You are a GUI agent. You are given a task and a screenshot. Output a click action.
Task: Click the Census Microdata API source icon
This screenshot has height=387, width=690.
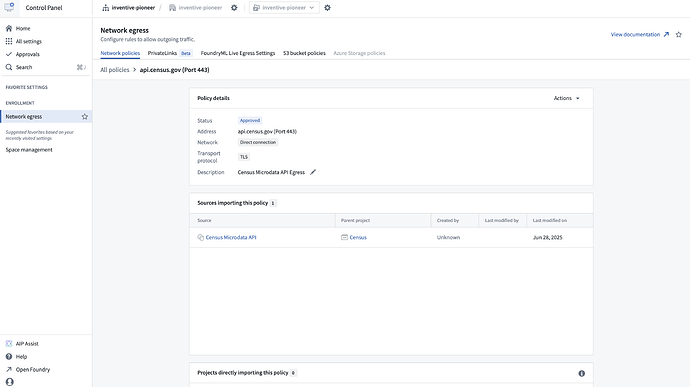pos(201,237)
